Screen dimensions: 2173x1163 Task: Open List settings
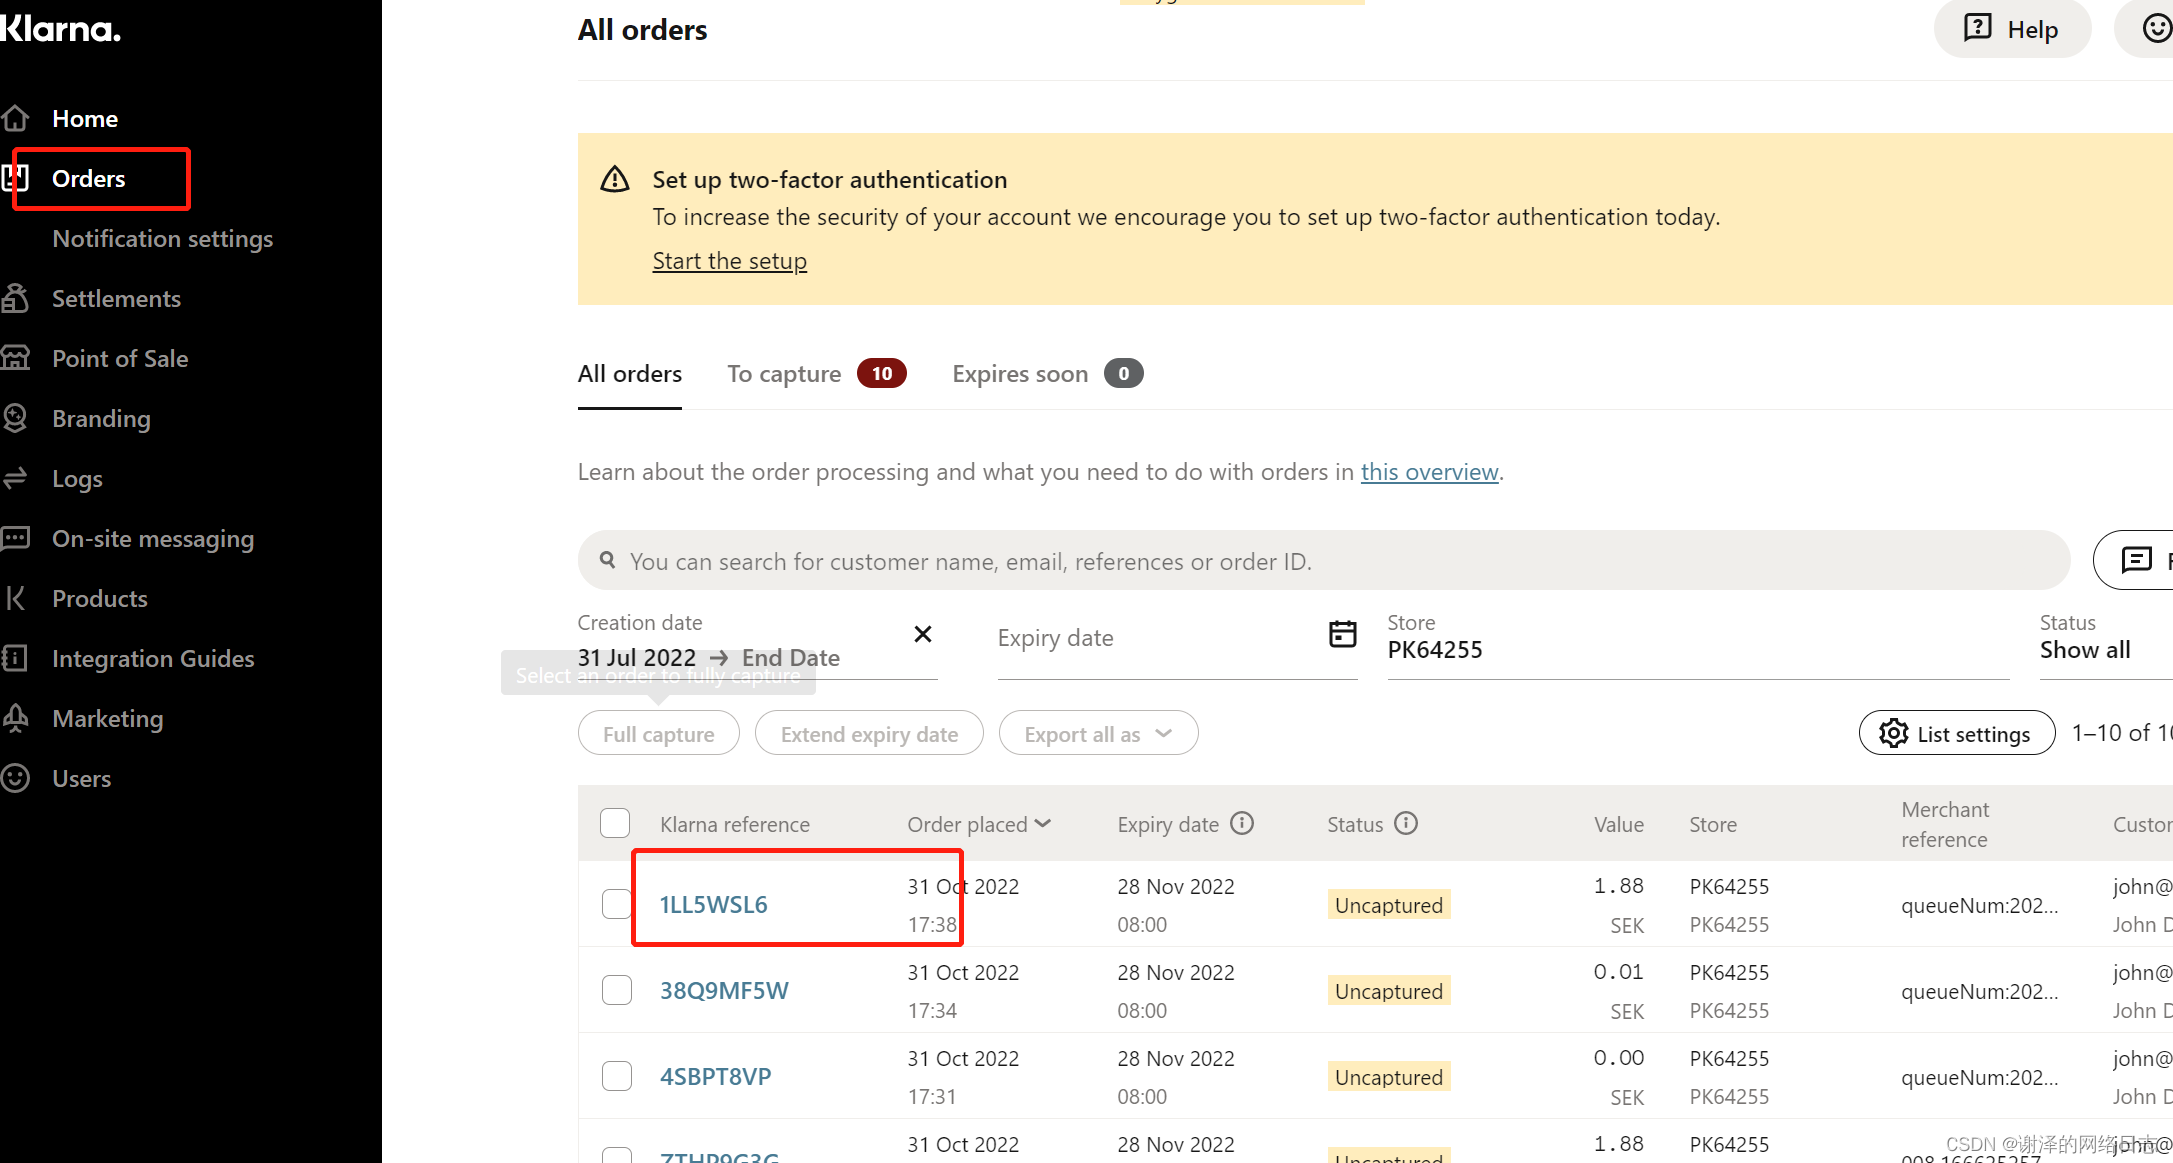pos(1957,734)
